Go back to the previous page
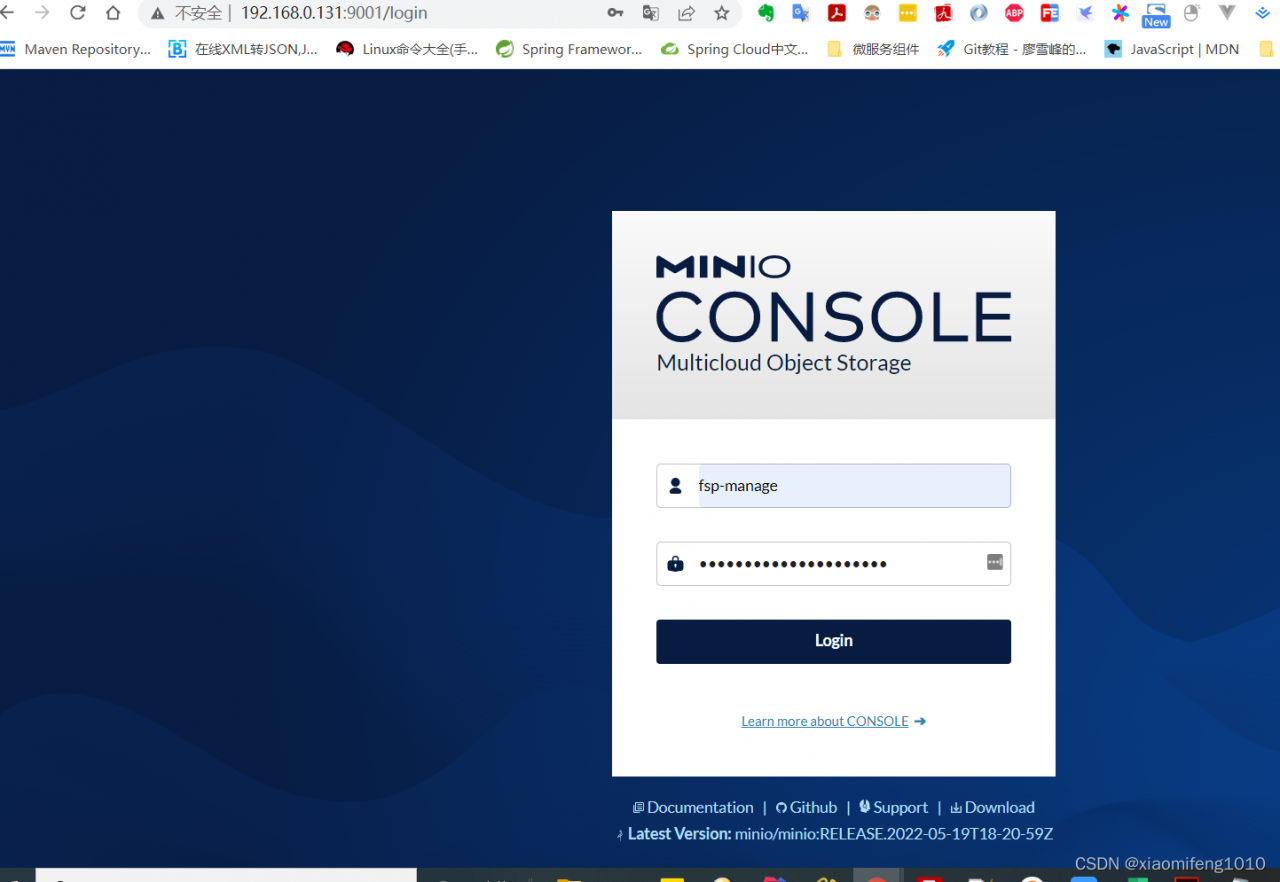 click(6, 13)
